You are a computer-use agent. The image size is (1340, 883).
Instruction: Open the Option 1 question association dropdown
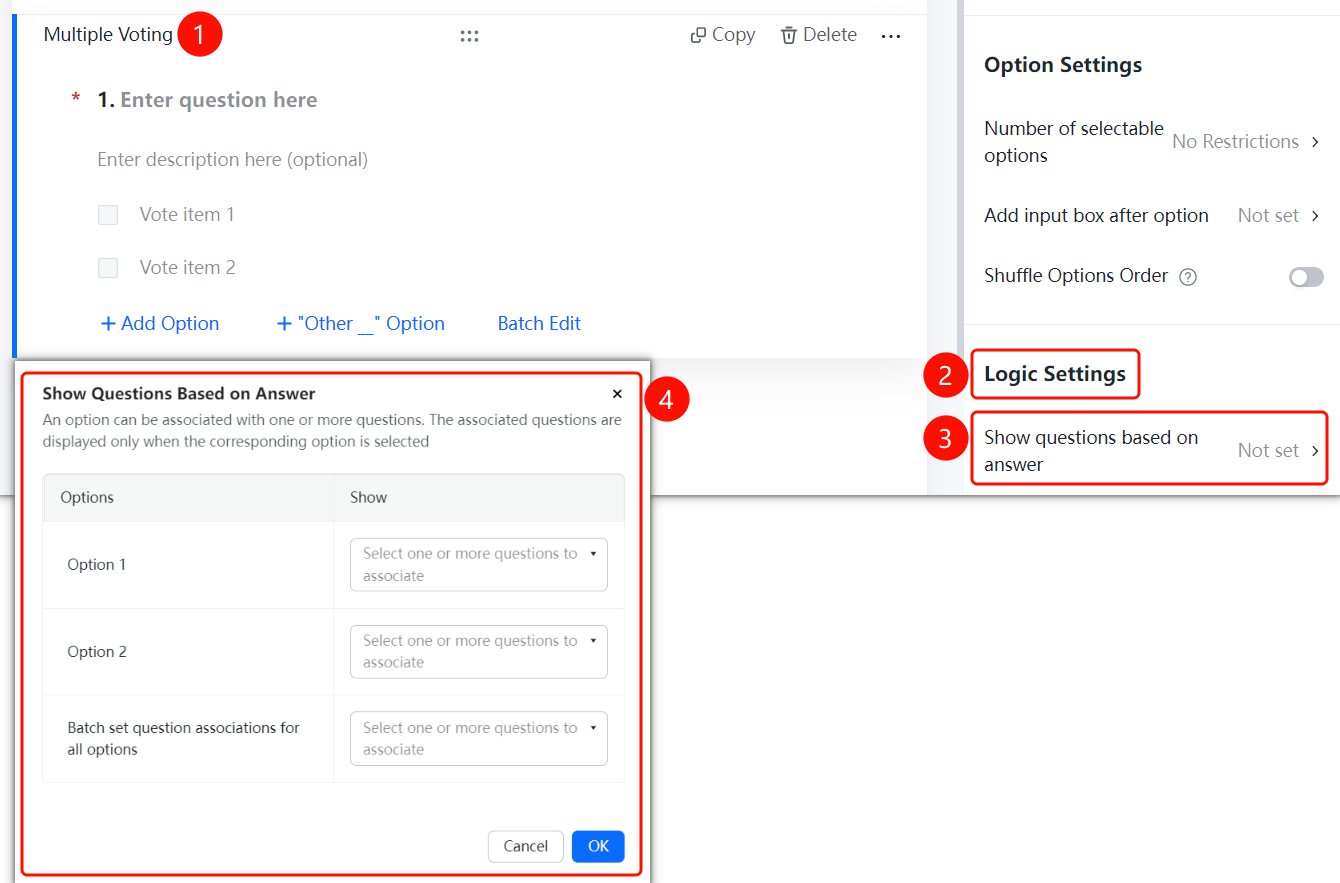[x=479, y=565]
